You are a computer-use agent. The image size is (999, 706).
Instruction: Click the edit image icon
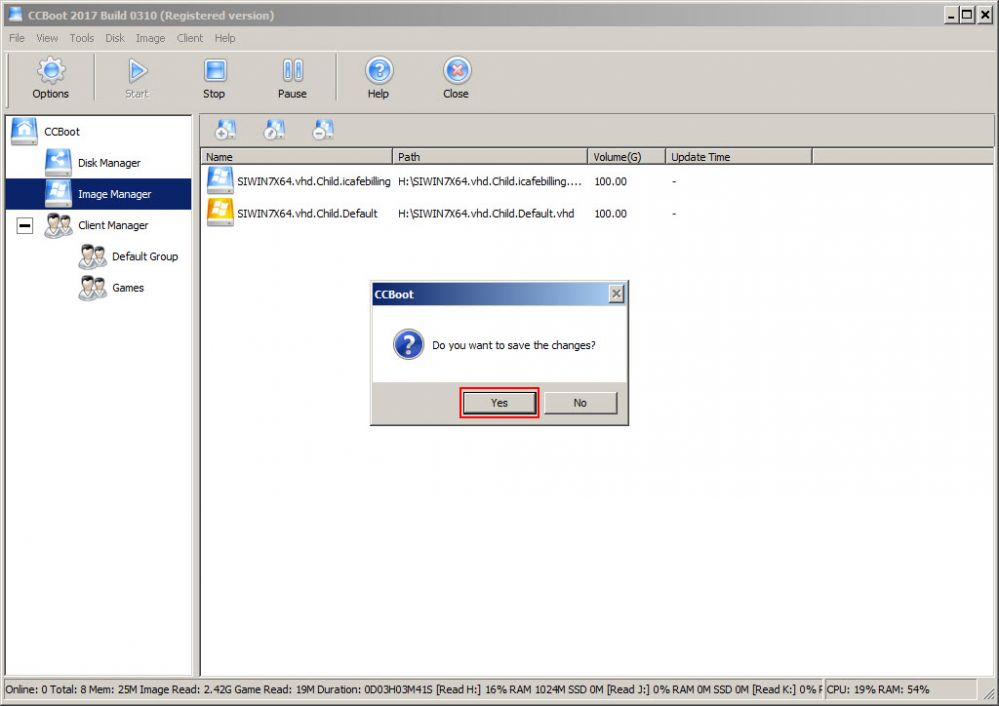pos(274,129)
